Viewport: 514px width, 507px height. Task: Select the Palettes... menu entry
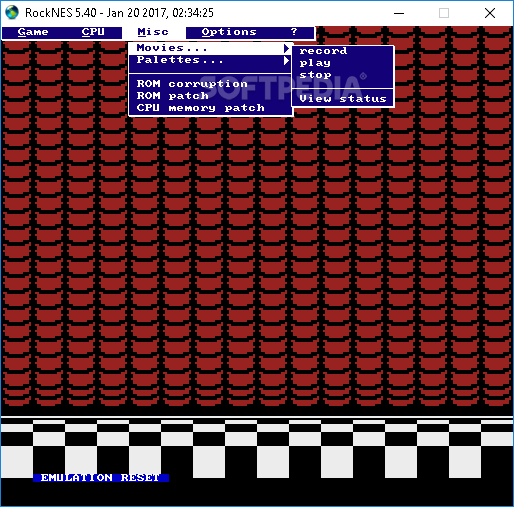coord(209,60)
